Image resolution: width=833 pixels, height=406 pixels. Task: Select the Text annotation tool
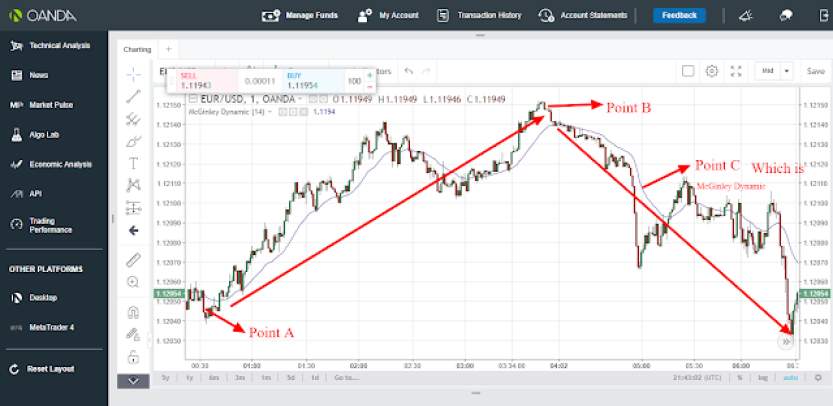click(133, 163)
